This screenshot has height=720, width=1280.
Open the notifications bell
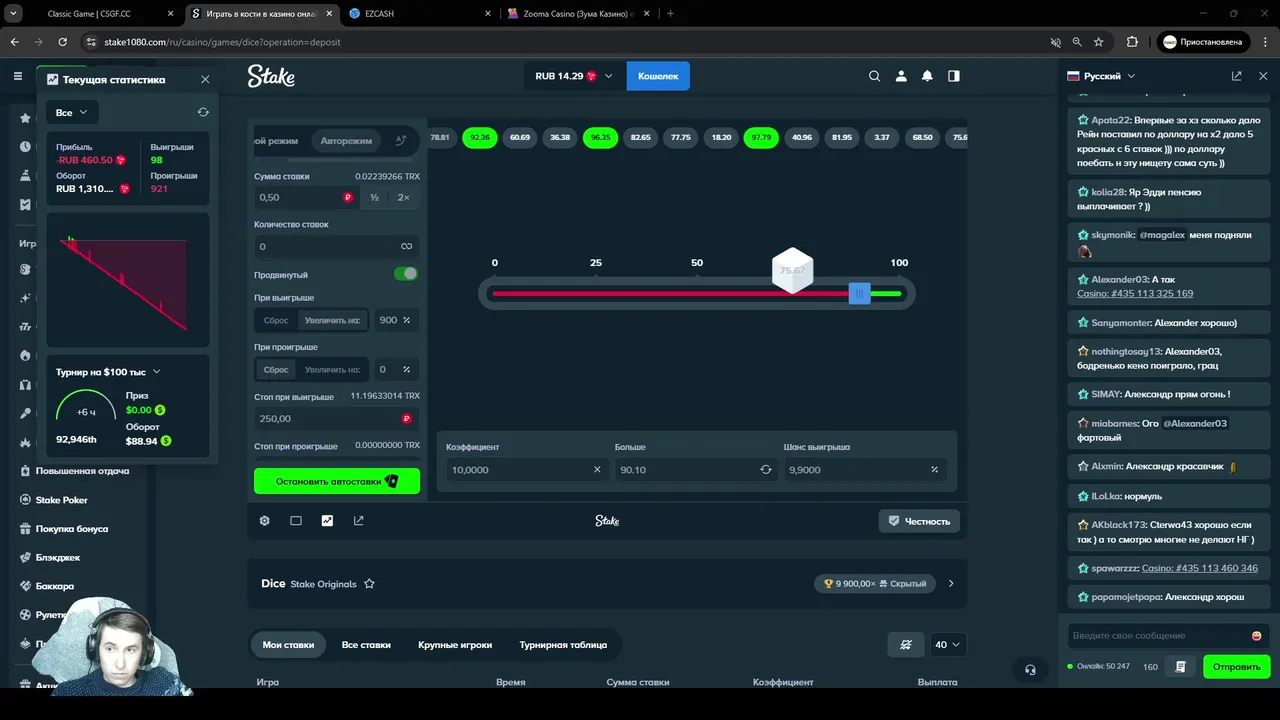tap(927, 76)
